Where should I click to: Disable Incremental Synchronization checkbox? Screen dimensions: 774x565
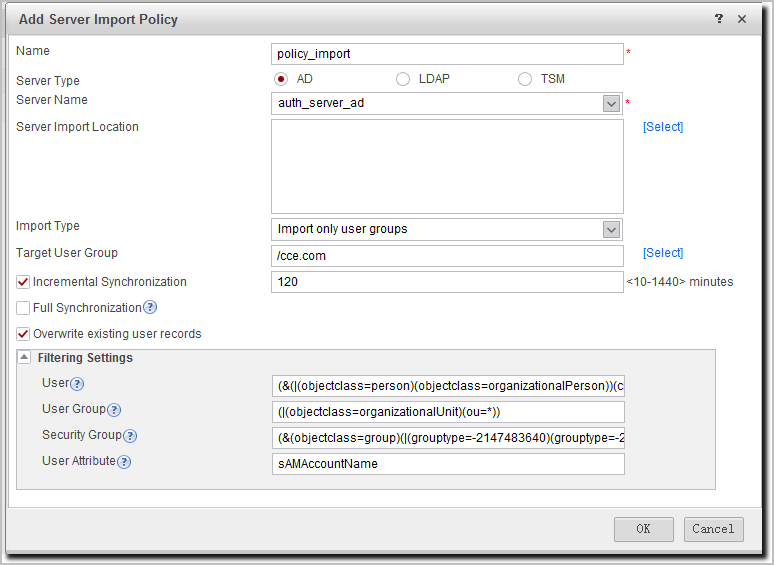[23, 282]
